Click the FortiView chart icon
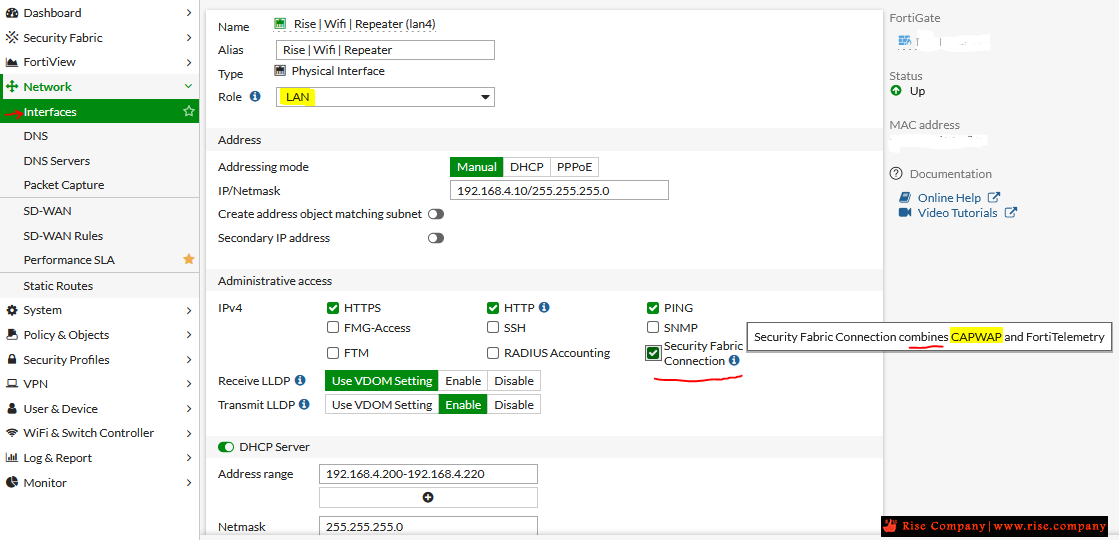The width and height of the screenshot is (1119, 540). coord(11,62)
